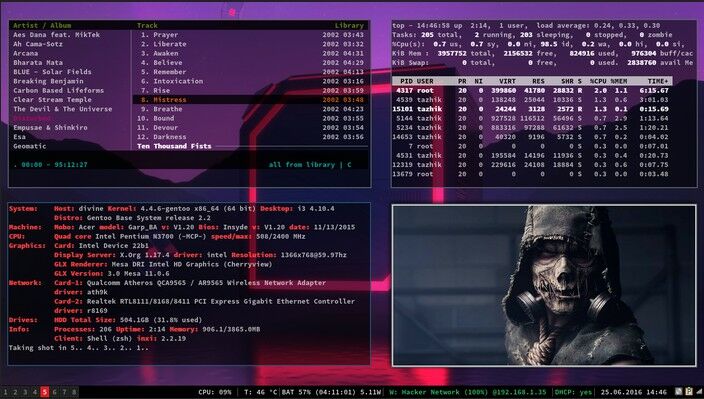Click the Library header label
Viewport: 704px width, 399px height.
[349, 26]
